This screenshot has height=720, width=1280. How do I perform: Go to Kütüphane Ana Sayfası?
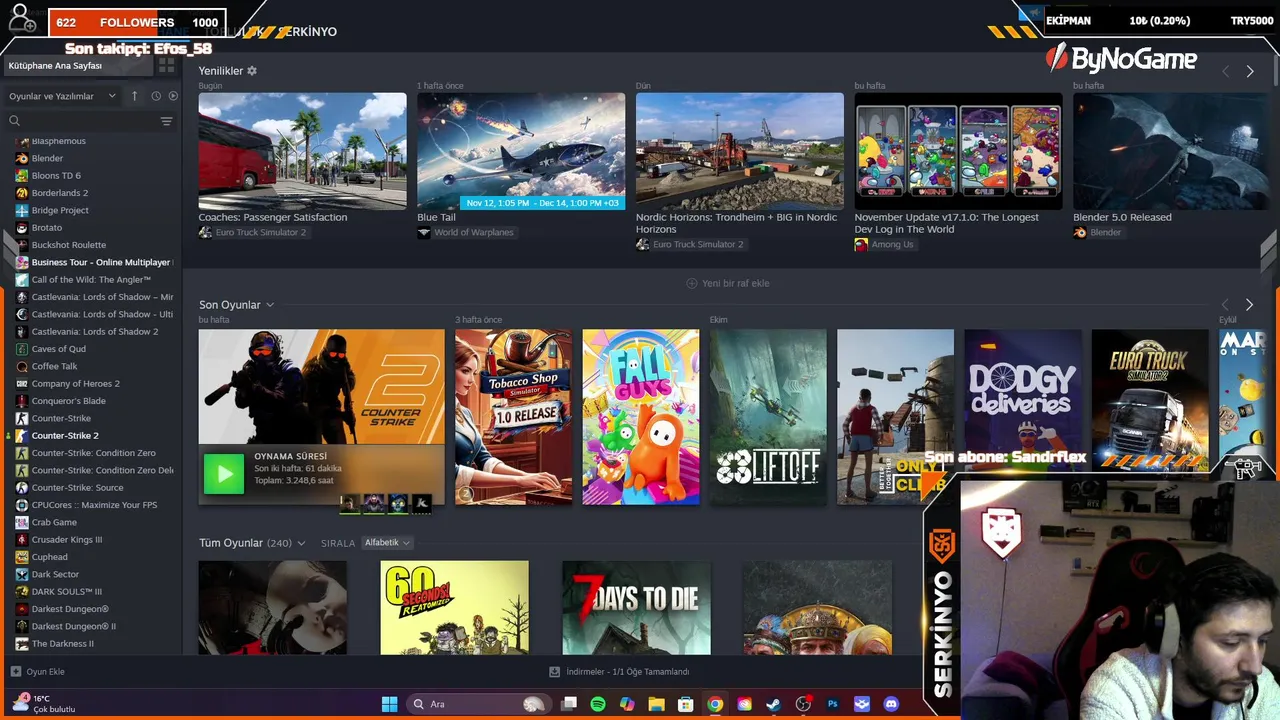(x=78, y=65)
